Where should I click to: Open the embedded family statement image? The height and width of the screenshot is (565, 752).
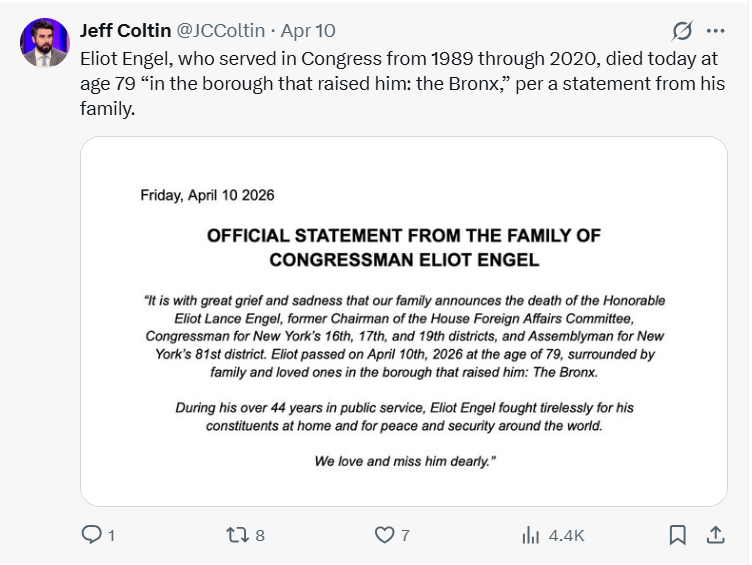(404, 321)
